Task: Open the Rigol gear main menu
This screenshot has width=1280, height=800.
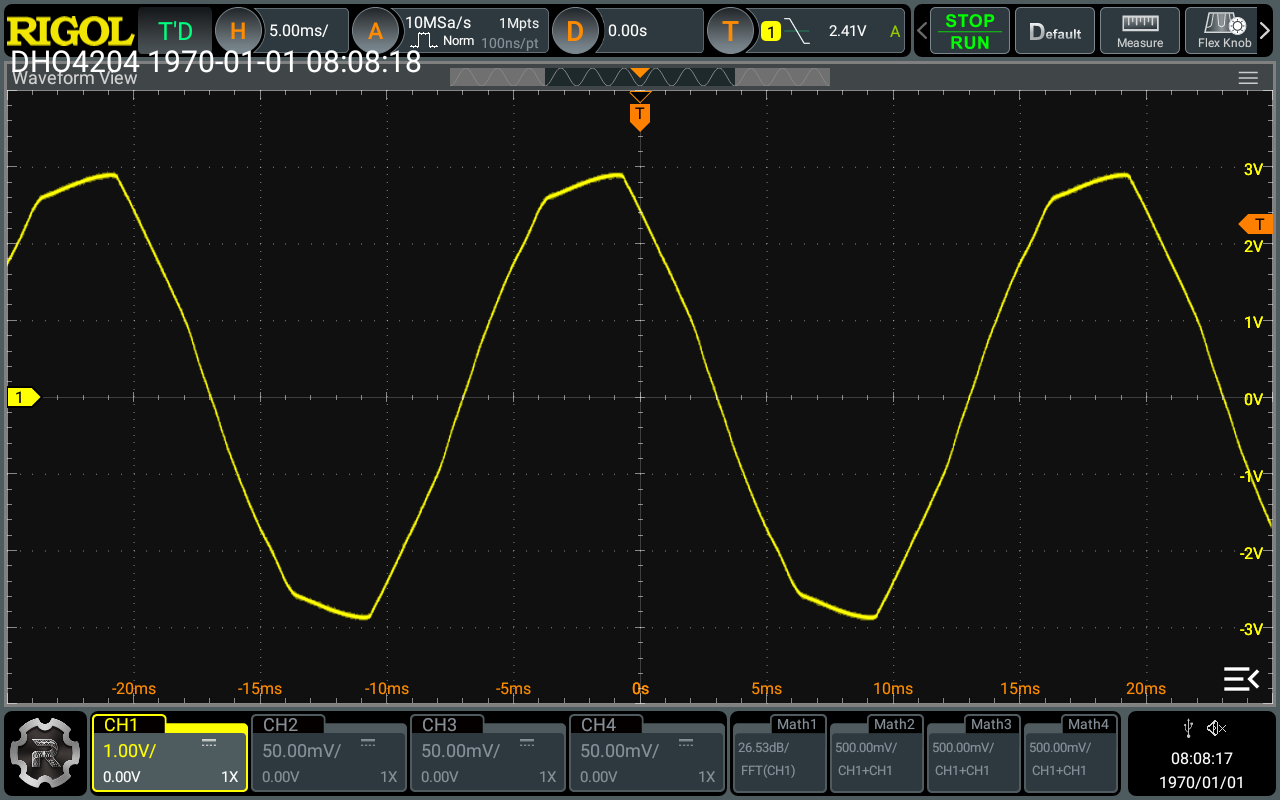Action: coord(44,752)
